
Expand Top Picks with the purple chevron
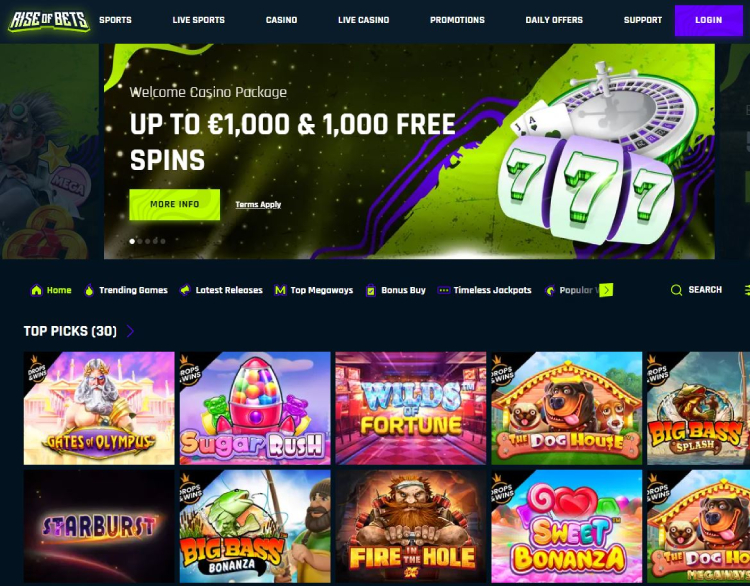point(131,331)
